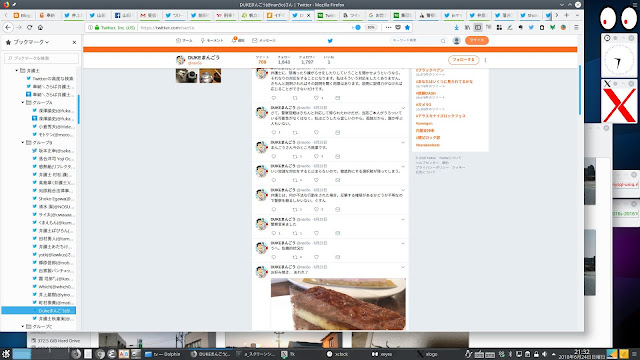
Task: Reset the 80% zoom indicator
Action: (x=371, y=27)
